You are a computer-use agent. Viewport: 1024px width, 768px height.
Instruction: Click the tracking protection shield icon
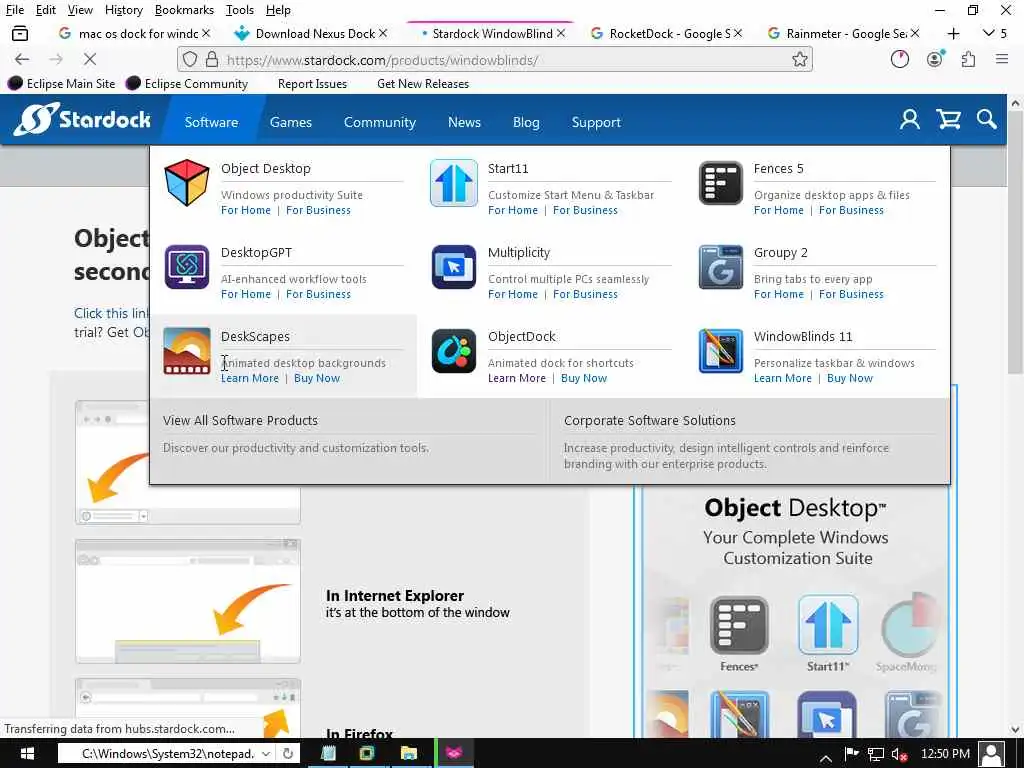[190, 59]
